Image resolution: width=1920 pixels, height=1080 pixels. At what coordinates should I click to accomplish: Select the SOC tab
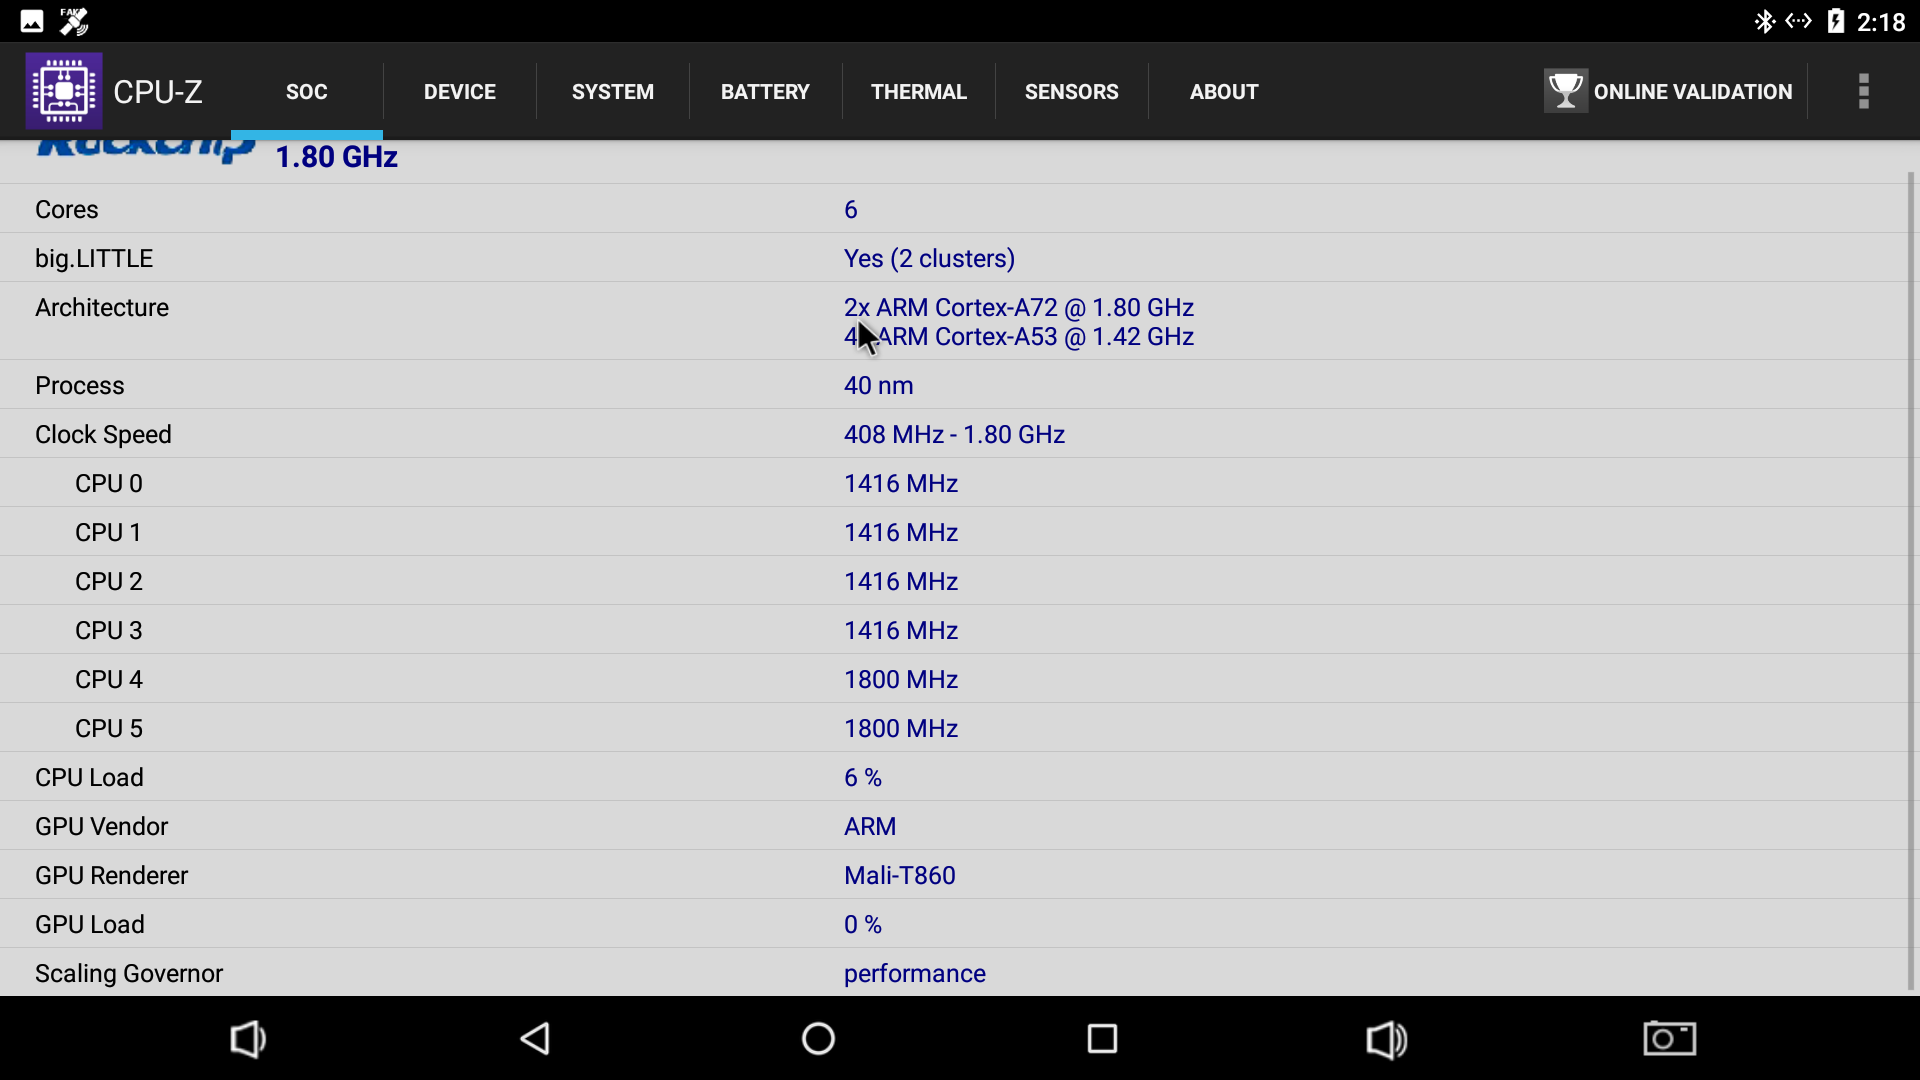[x=306, y=91]
